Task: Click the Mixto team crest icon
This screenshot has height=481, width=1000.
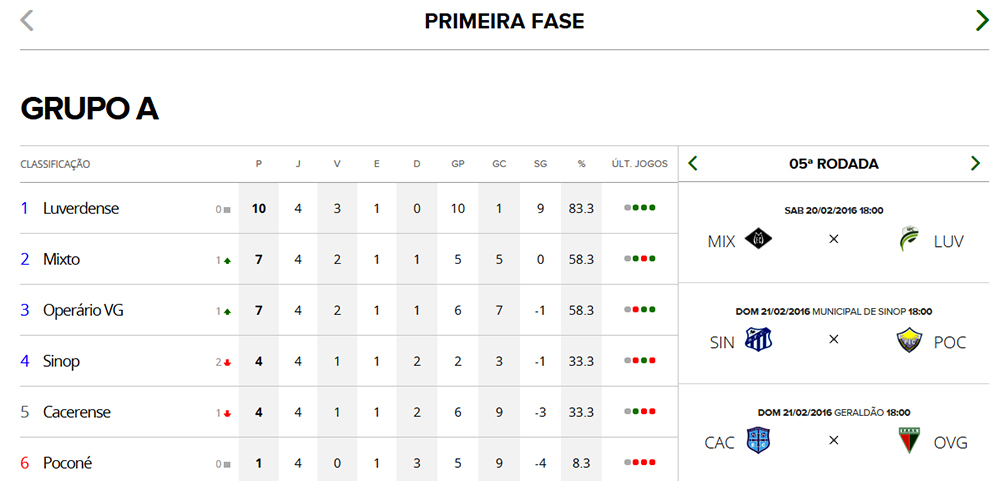Action: coord(759,240)
